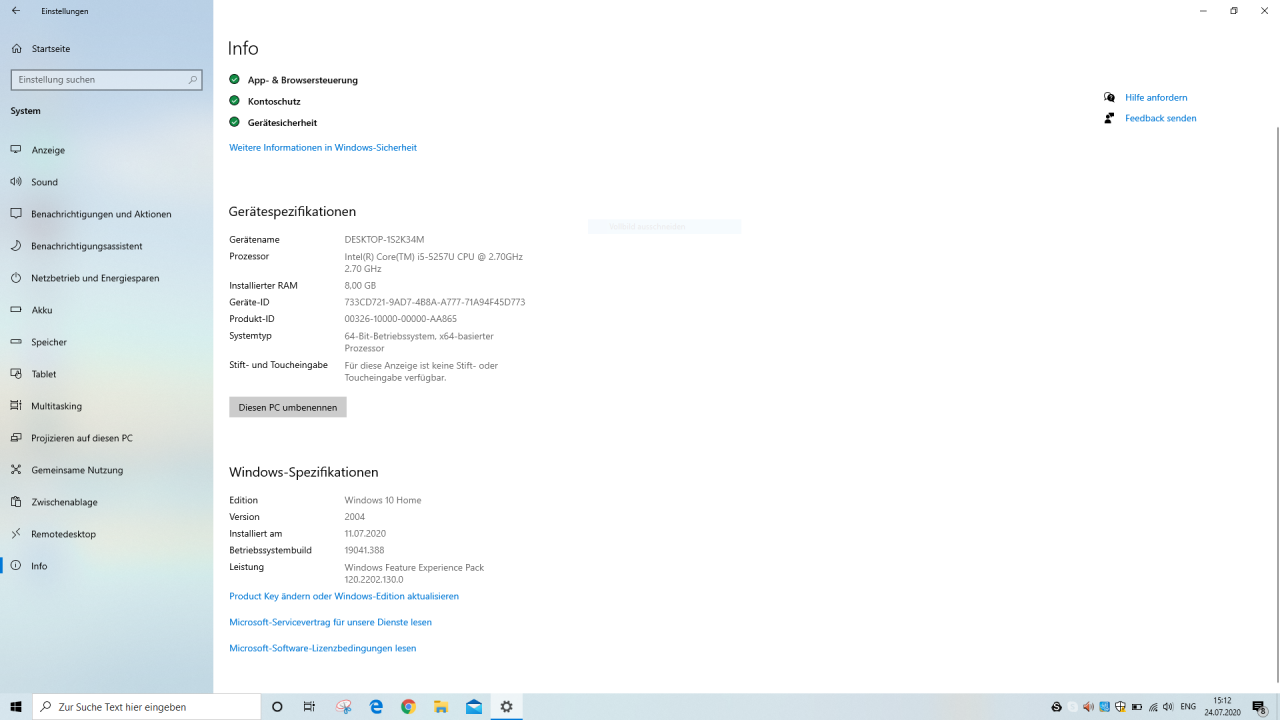
Task: Open Mail app from taskbar
Action: pyautogui.click(x=474, y=707)
